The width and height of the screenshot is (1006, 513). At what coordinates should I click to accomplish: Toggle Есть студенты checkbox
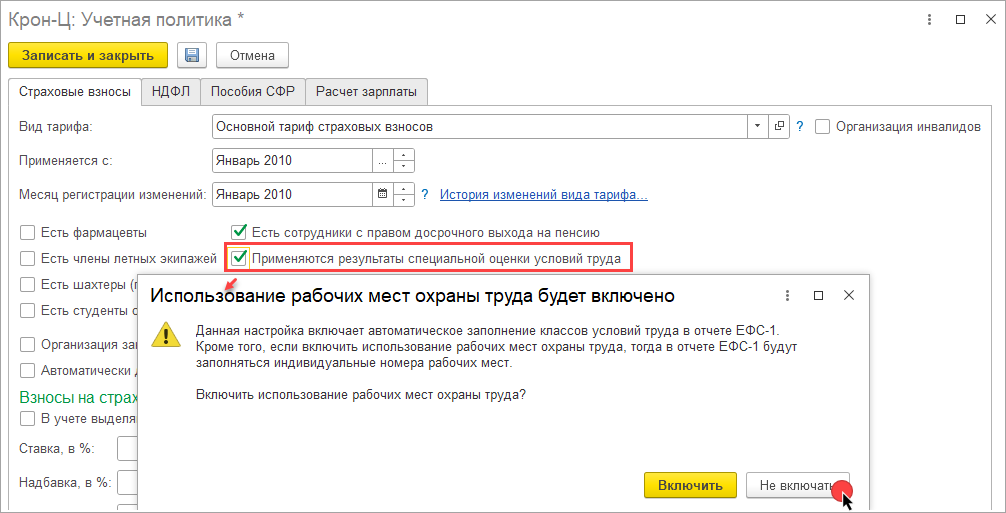(x=27, y=311)
